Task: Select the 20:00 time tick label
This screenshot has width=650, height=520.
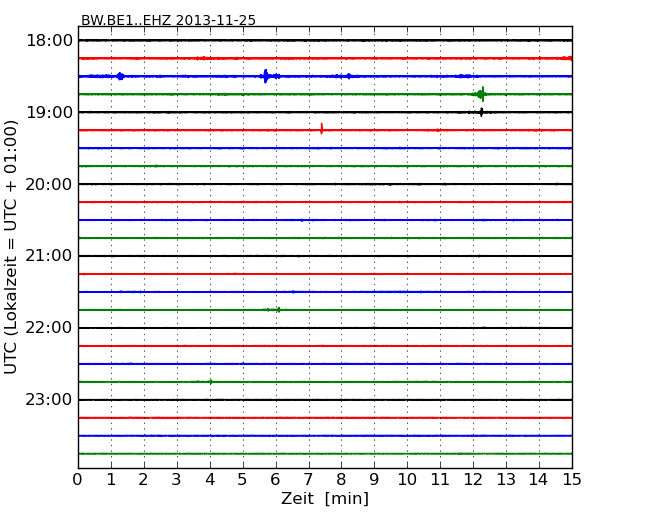Action: click(x=49, y=184)
